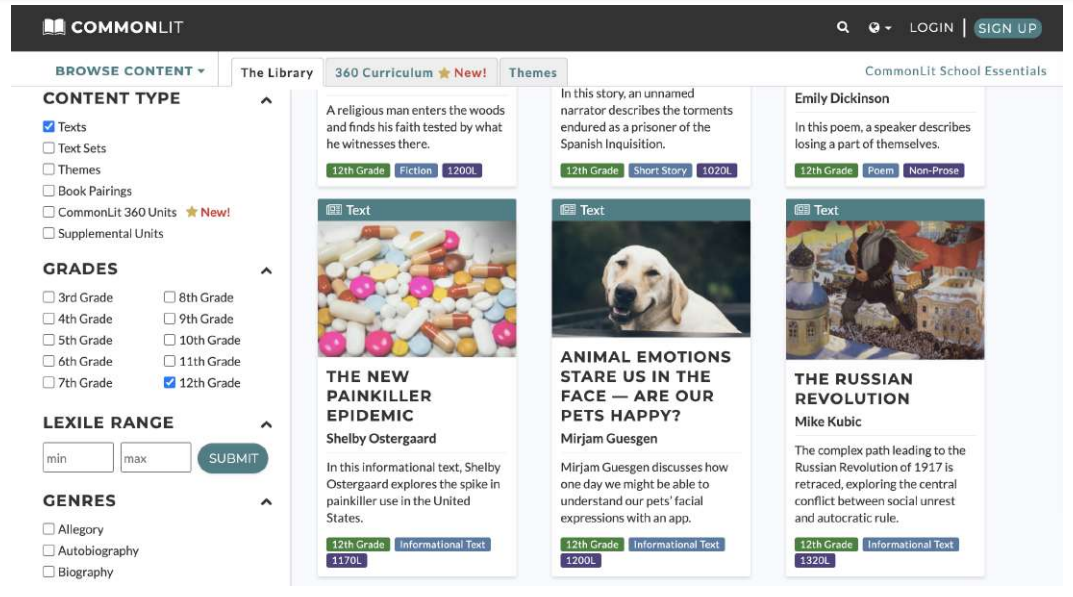Enable the Themes content type checkbox
Screen dimensions: 1073x597
(49, 169)
